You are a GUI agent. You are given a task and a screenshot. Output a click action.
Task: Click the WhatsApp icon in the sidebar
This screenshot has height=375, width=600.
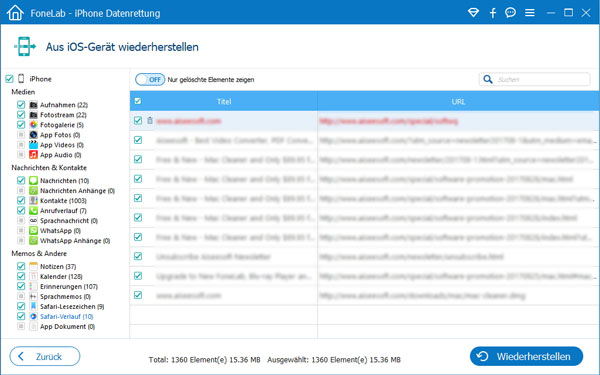(34, 230)
